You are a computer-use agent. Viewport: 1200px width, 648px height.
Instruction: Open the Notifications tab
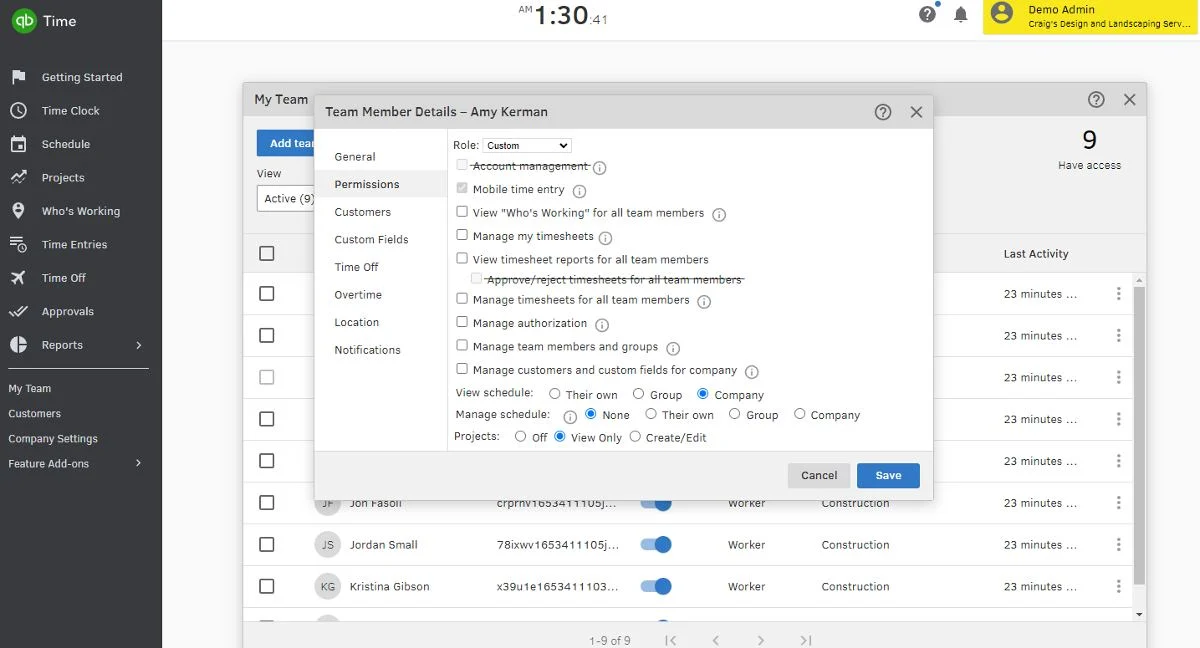[x=368, y=350]
